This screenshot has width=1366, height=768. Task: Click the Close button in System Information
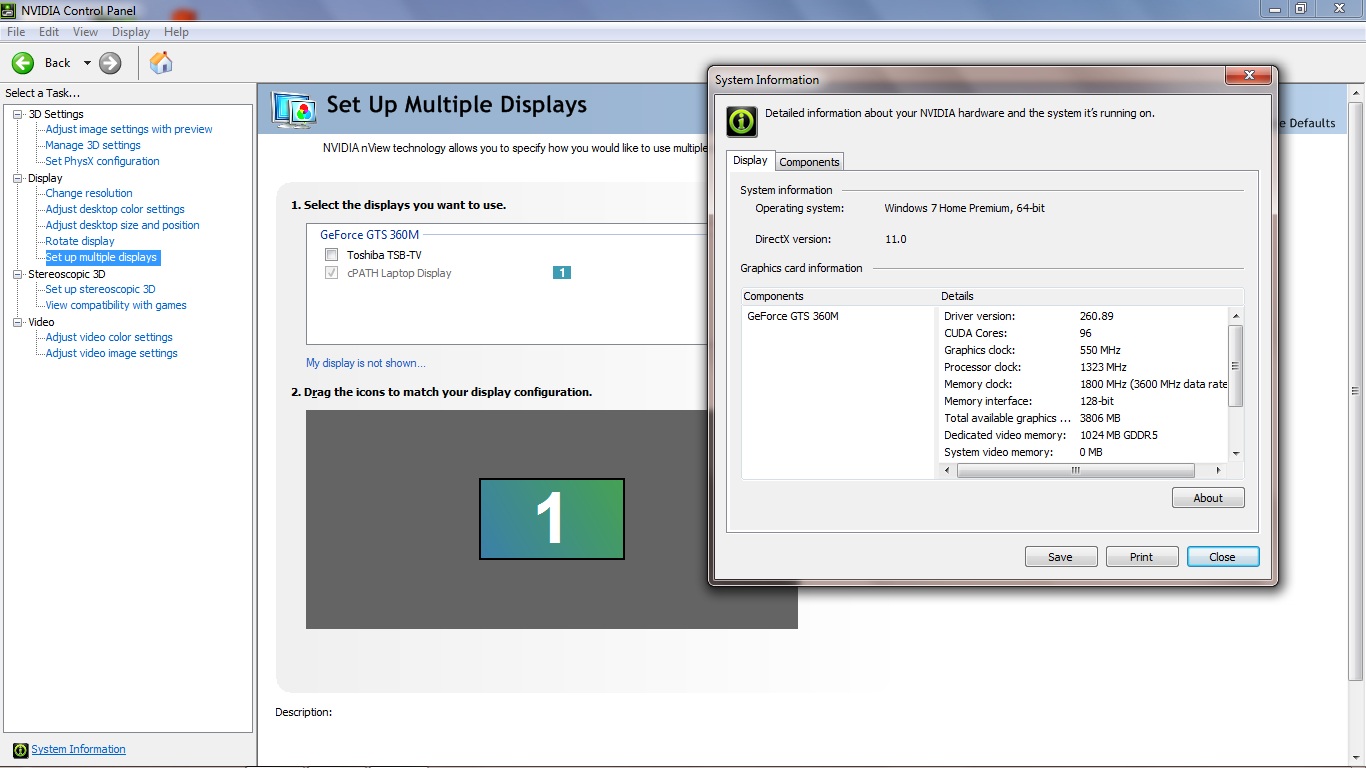(x=1223, y=557)
